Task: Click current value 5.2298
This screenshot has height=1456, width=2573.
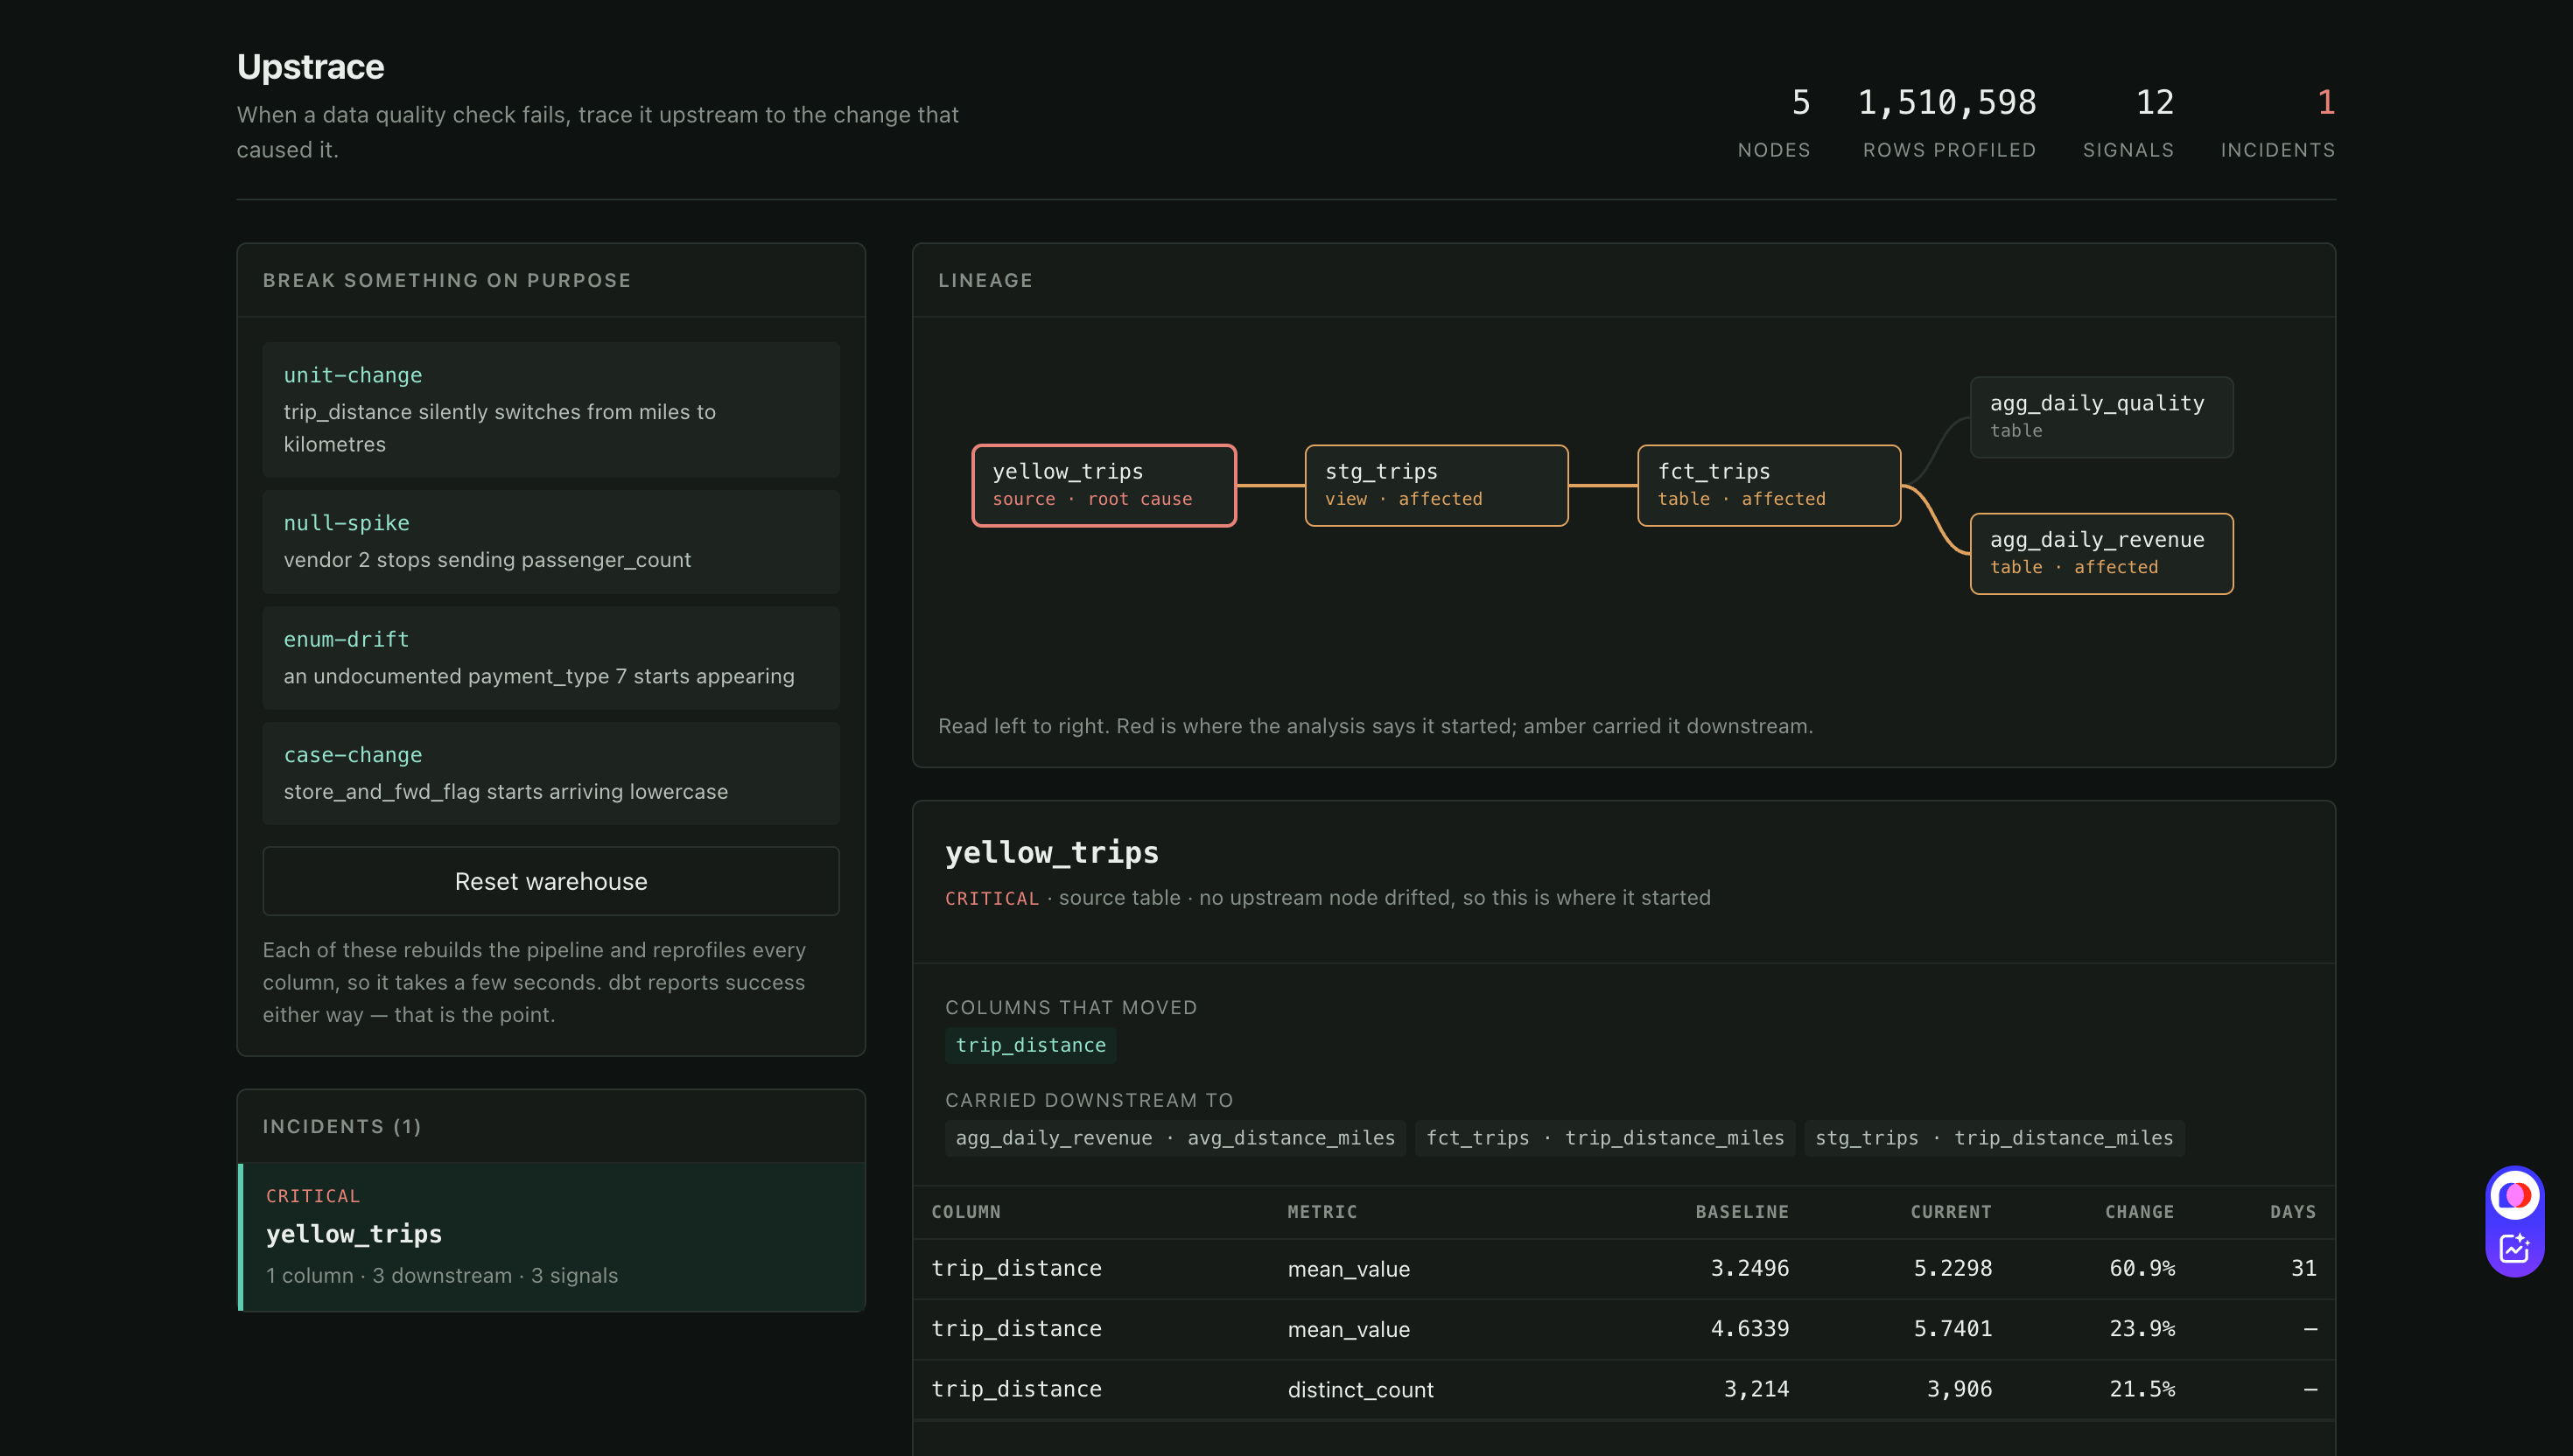Action: pyautogui.click(x=1953, y=1268)
